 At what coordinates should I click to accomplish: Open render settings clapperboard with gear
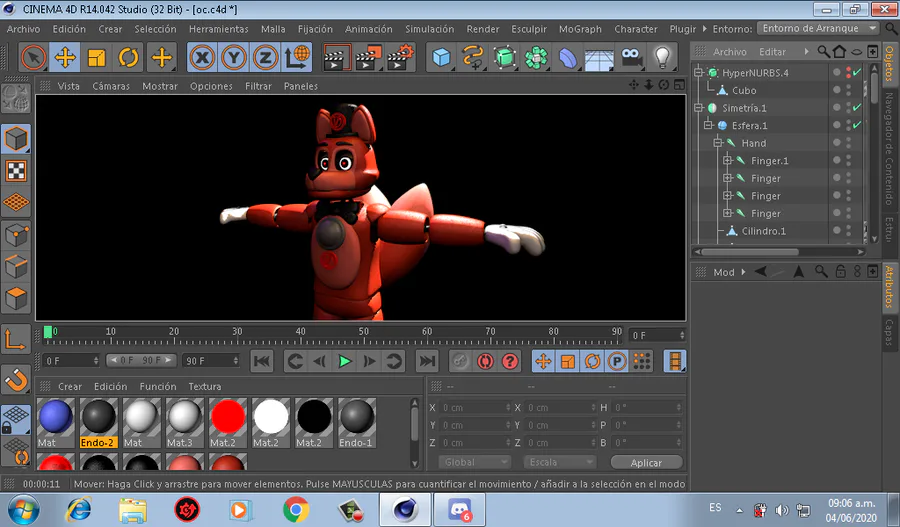point(400,57)
